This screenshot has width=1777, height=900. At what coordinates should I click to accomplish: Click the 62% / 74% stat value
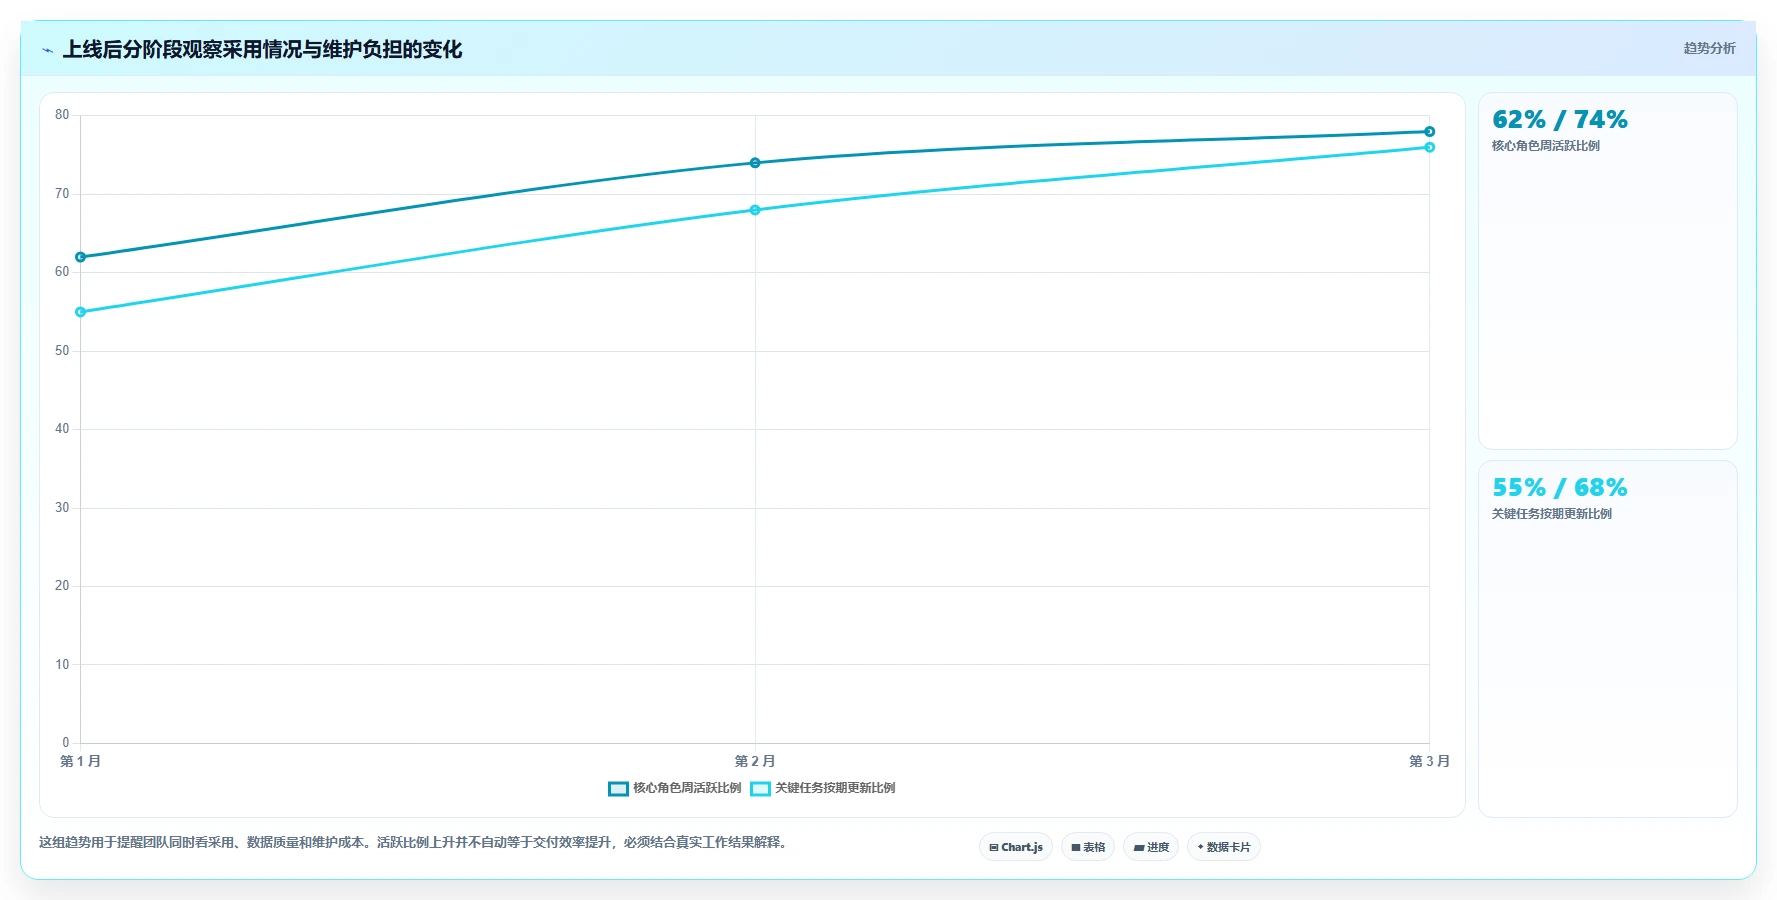coord(1560,120)
